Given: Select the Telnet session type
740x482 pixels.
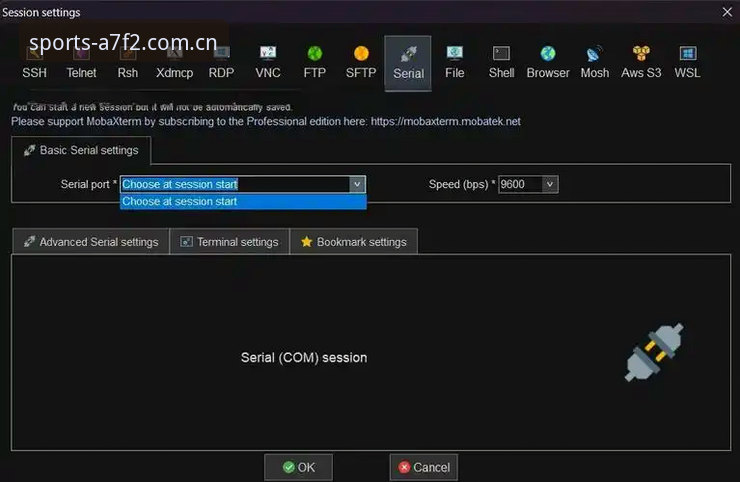Looking at the screenshot, I should tap(81, 63).
